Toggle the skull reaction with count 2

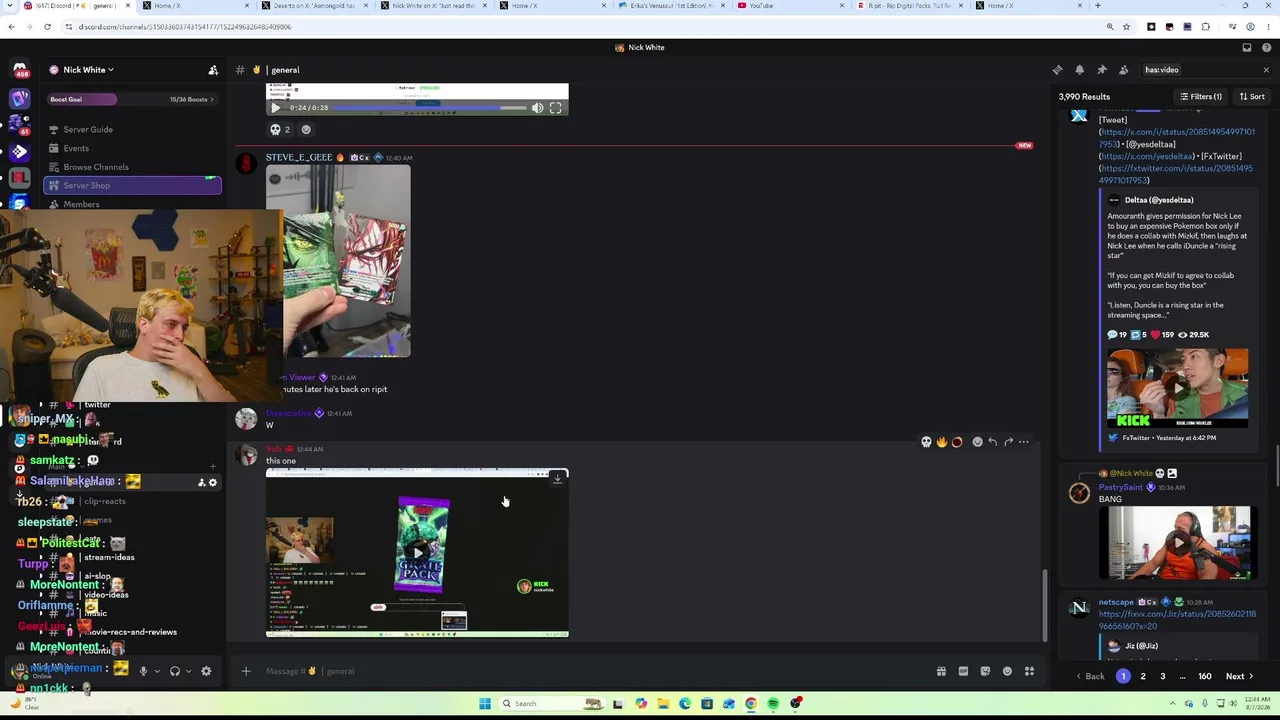[279, 129]
